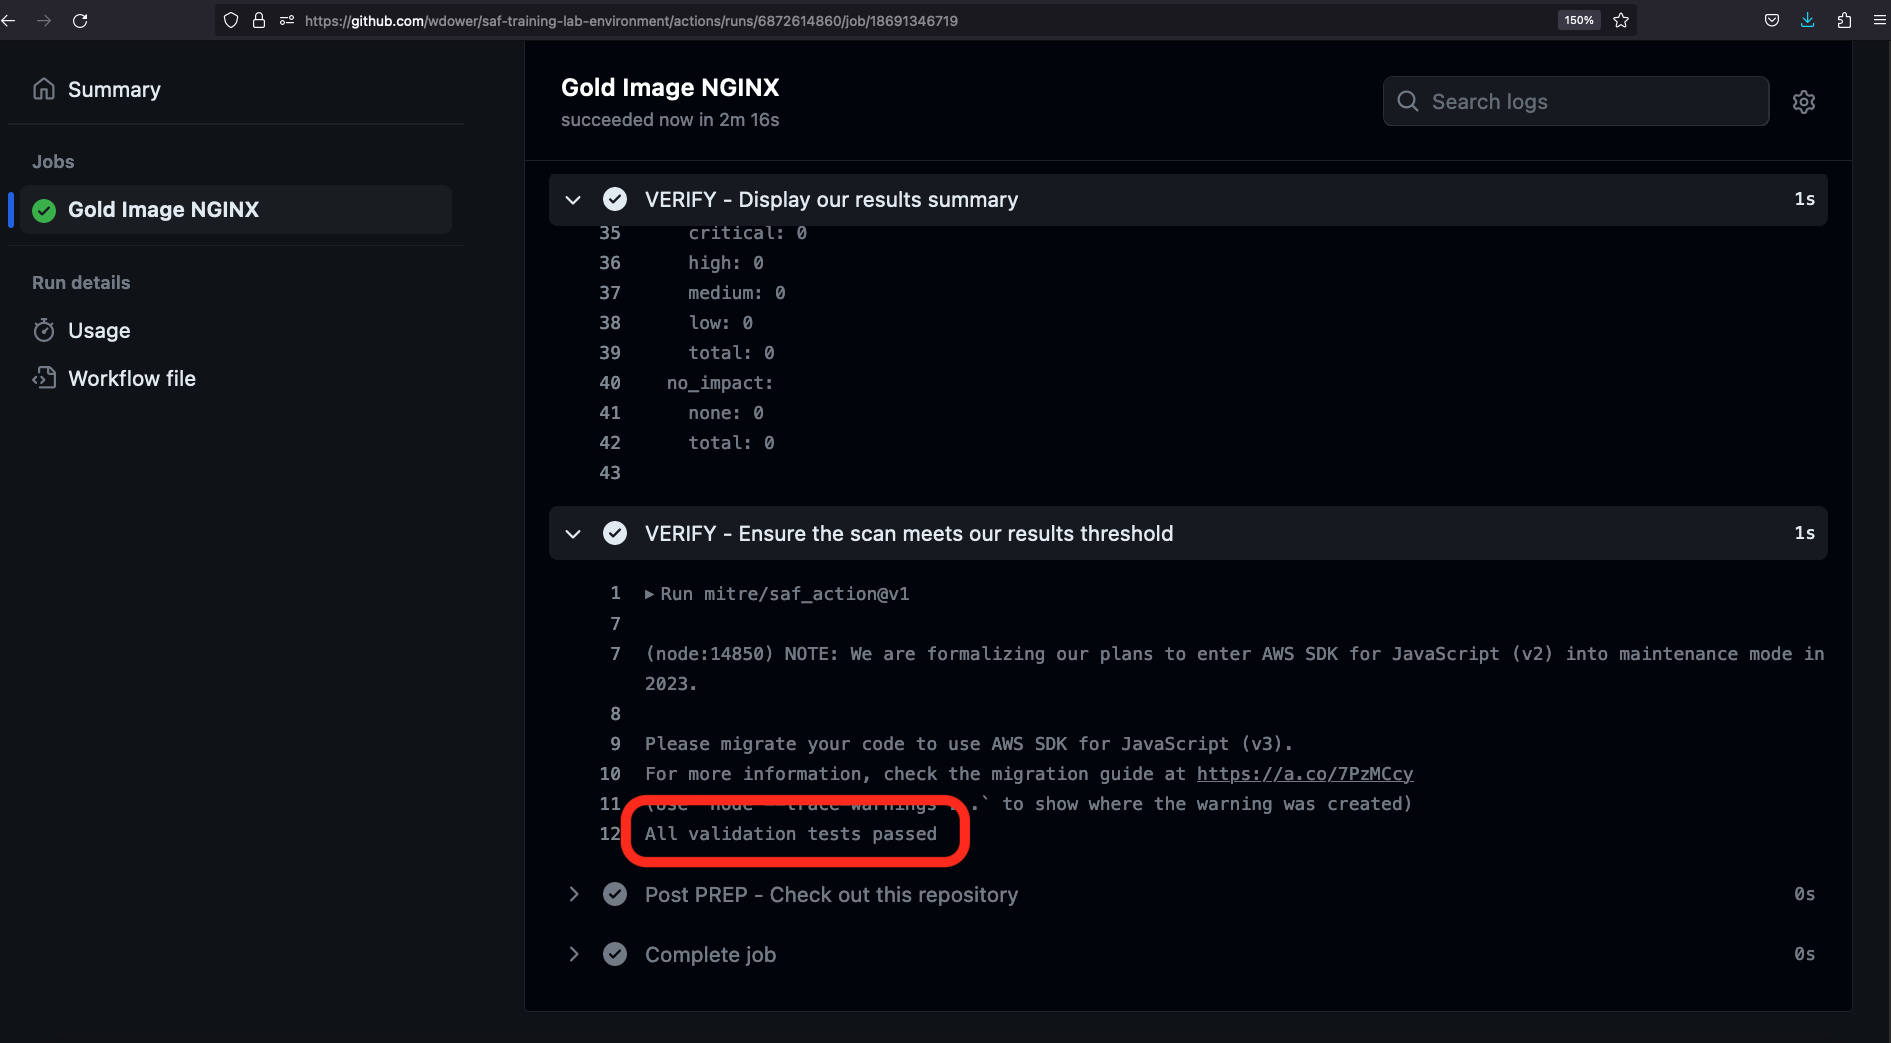This screenshot has height=1043, width=1891.
Task: Collapse the Display our results summary step
Action: (573, 200)
